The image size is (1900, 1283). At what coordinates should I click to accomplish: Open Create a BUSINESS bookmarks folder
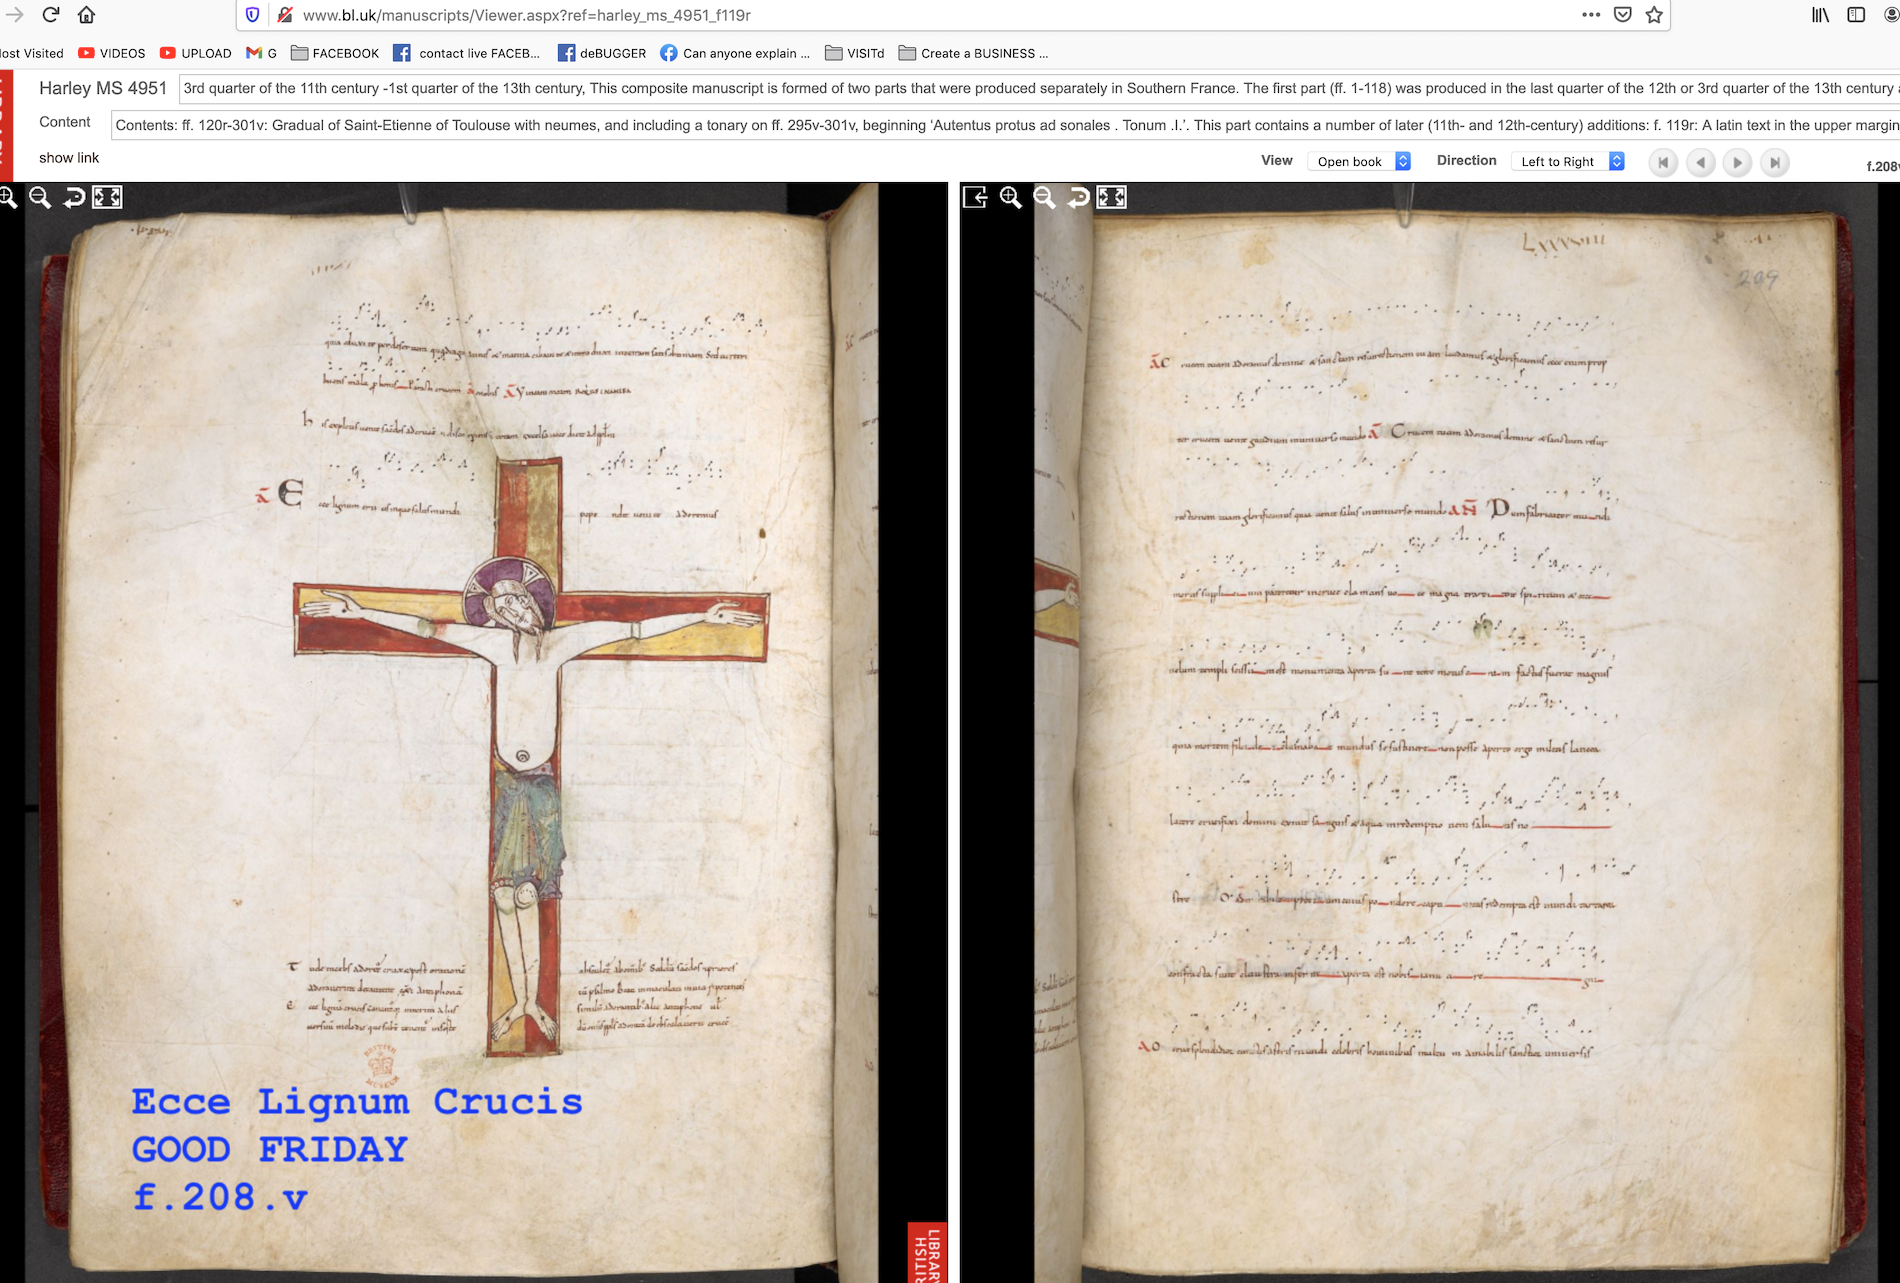pyautogui.click(x=974, y=53)
